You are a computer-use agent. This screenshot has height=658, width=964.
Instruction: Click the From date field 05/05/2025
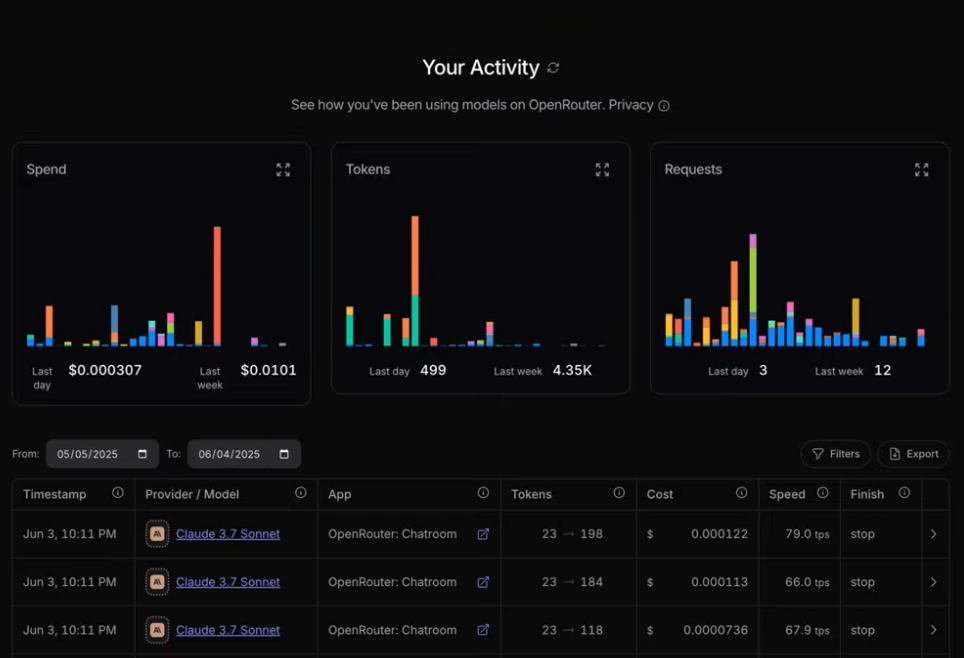[x=102, y=454]
